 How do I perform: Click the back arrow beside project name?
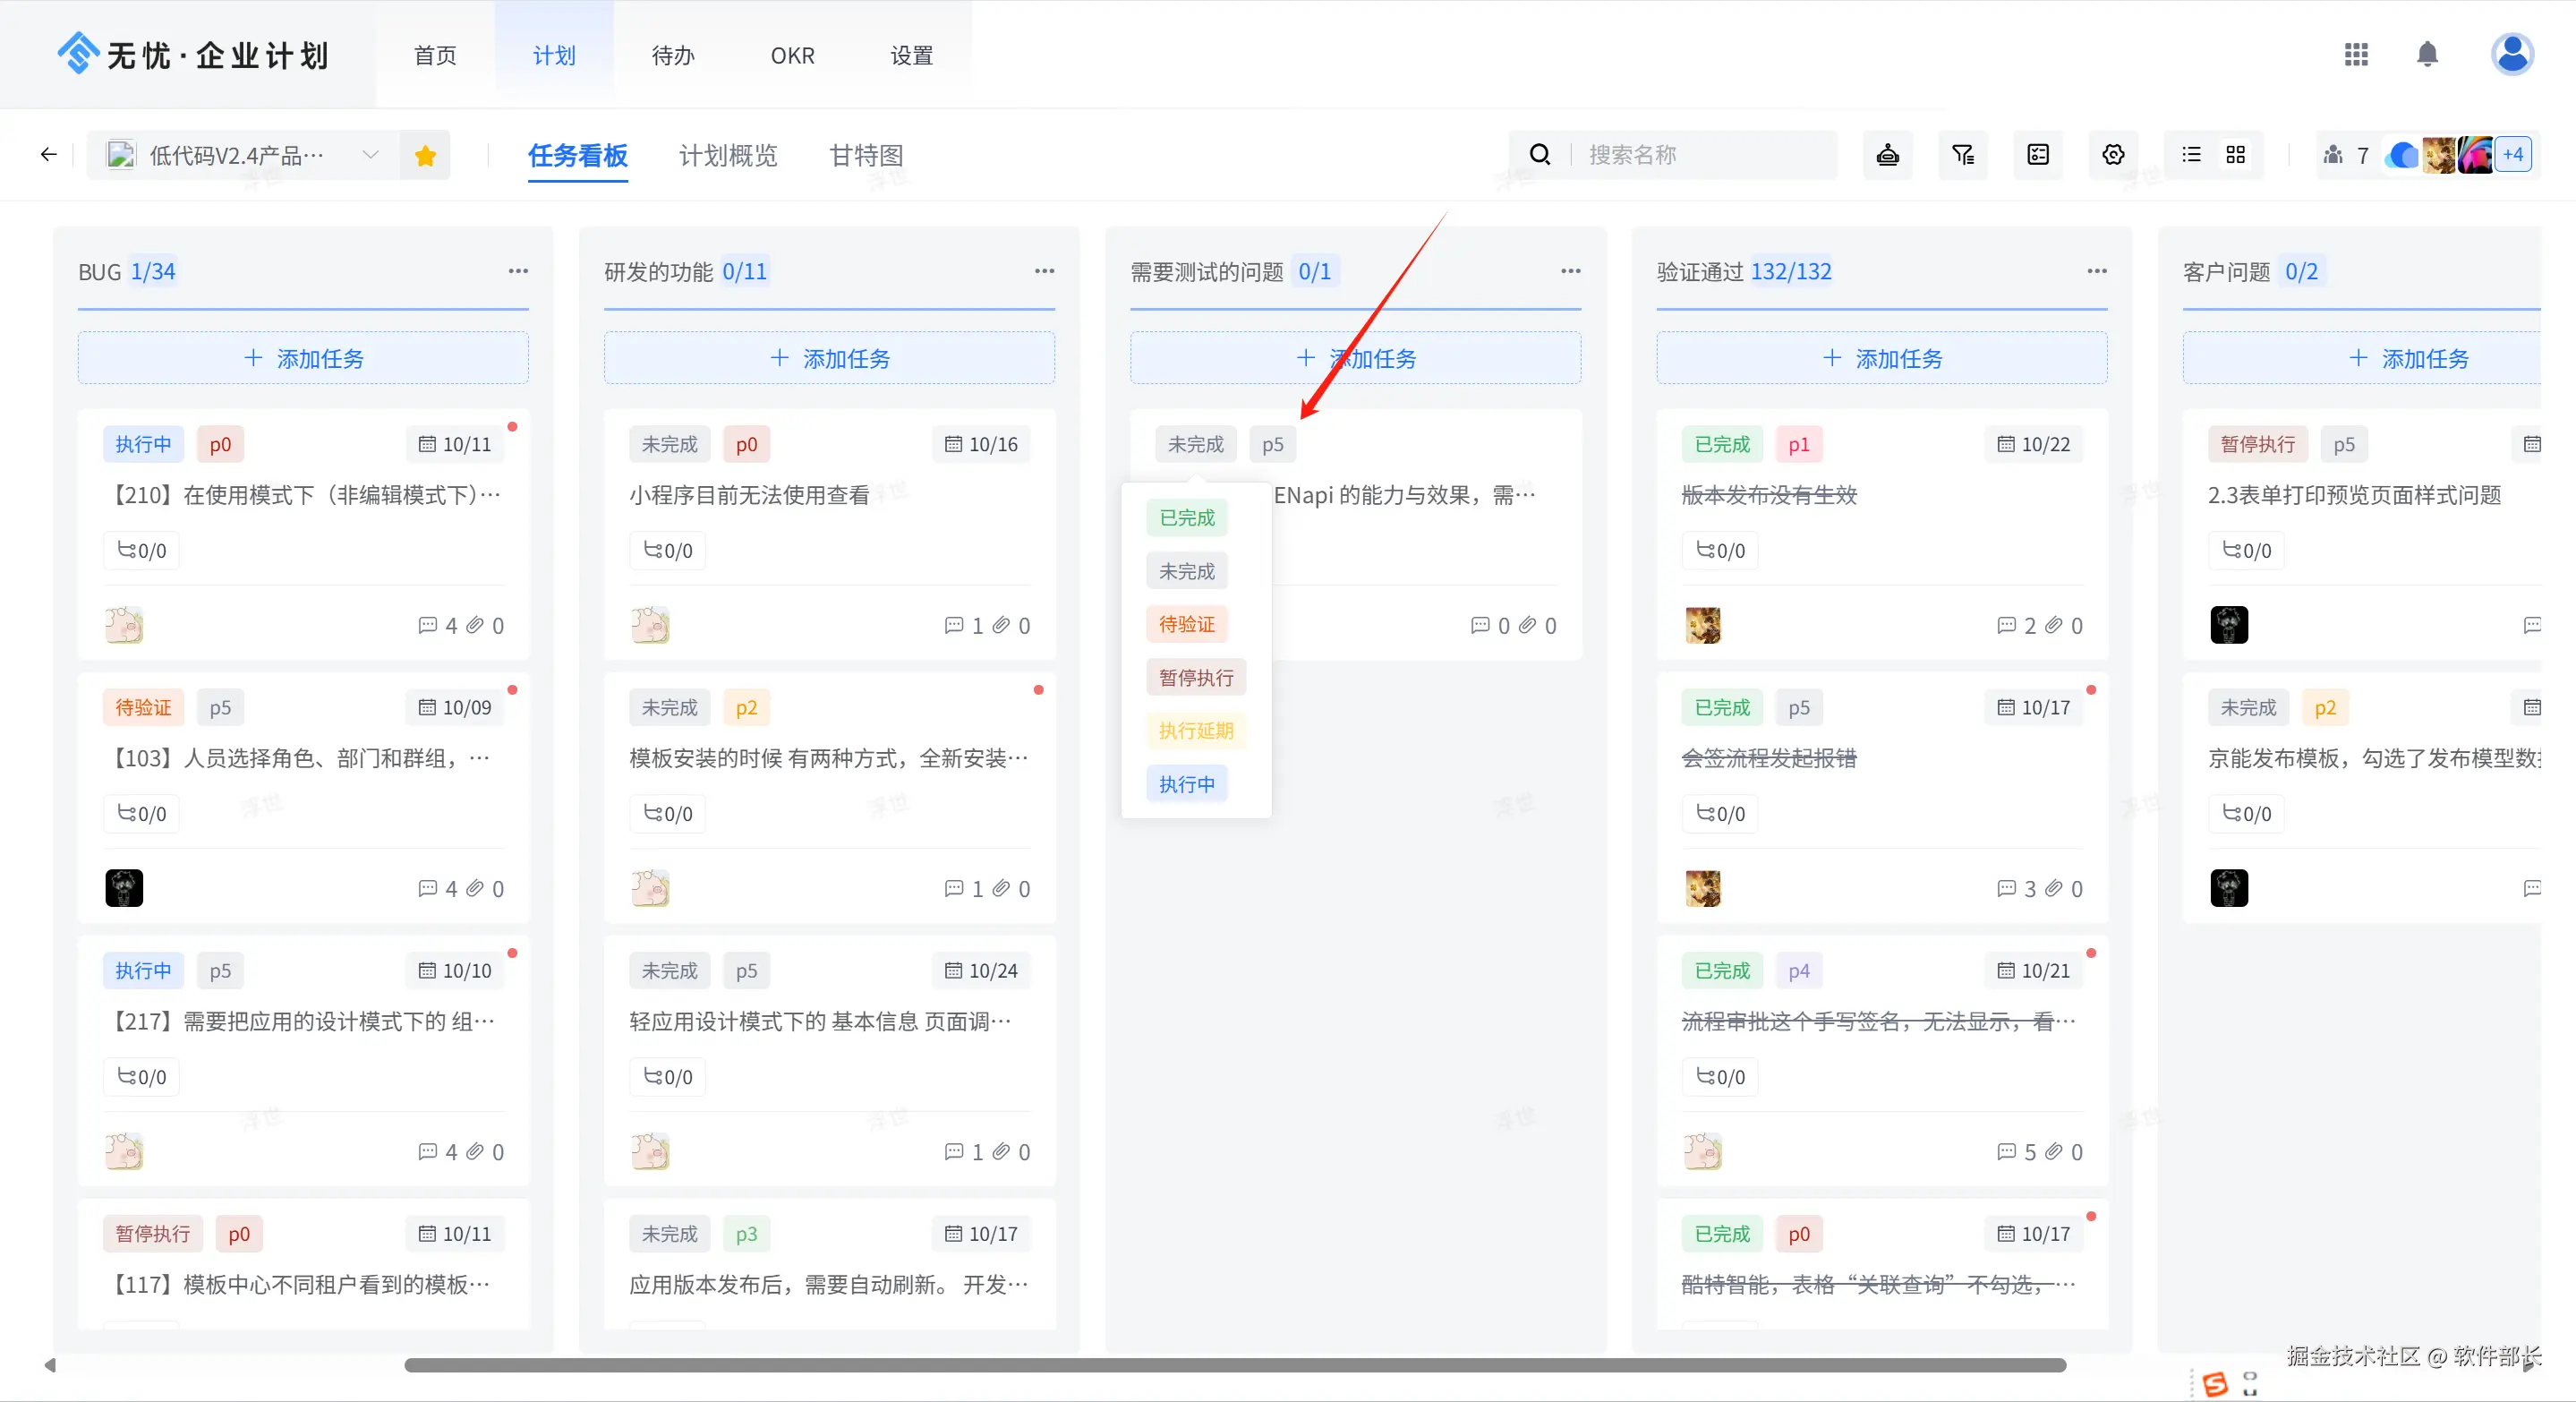point(48,155)
